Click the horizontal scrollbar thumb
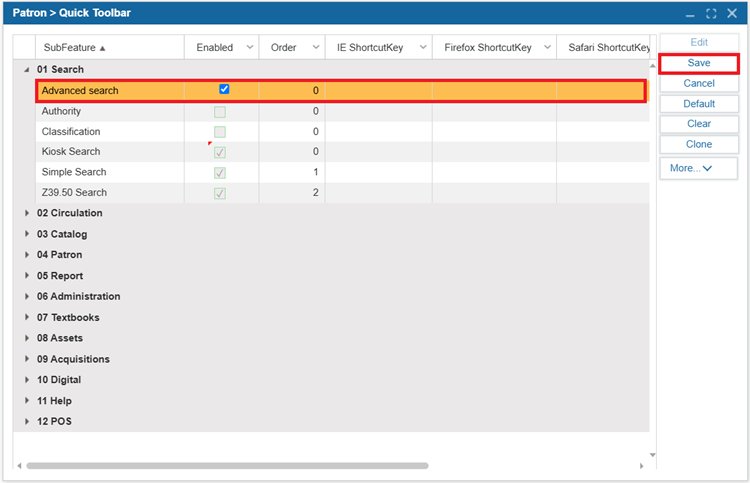This screenshot has height=483, width=750. [228, 466]
